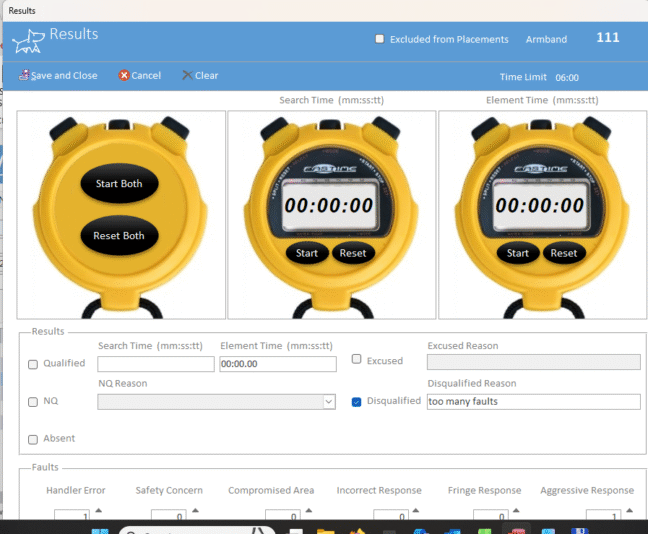Click the red Cancel icon
The image size is (648, 534).
[124, 75]
